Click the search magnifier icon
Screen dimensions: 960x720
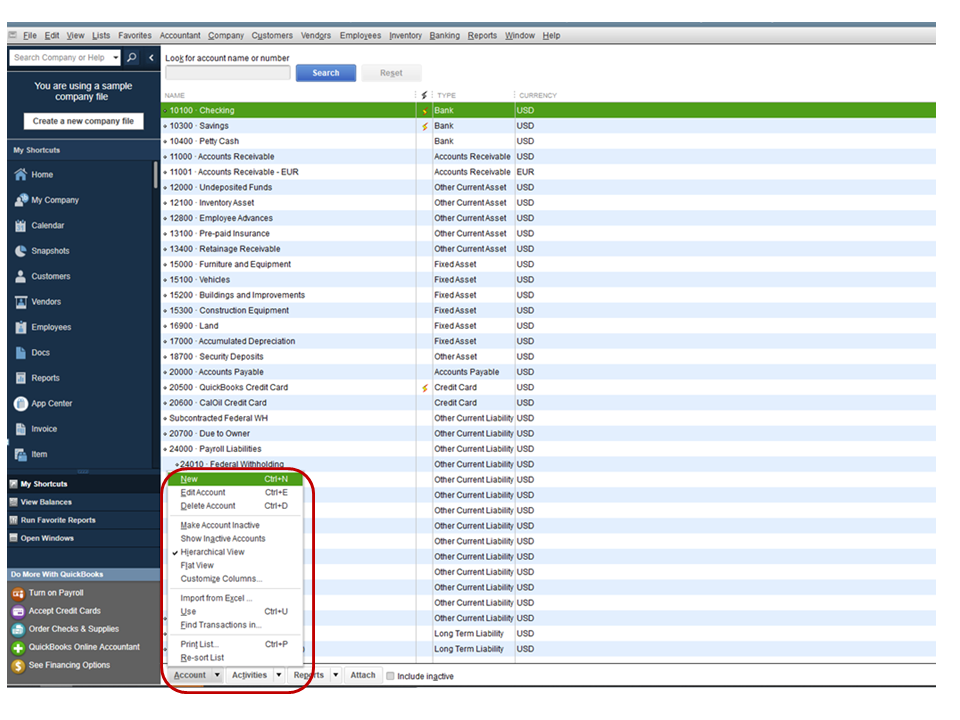click(132, 58)
